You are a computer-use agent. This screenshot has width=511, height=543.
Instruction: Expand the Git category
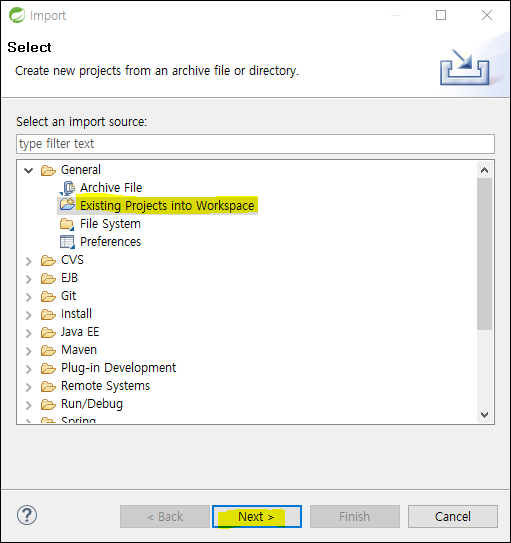[x=29, y=297]
